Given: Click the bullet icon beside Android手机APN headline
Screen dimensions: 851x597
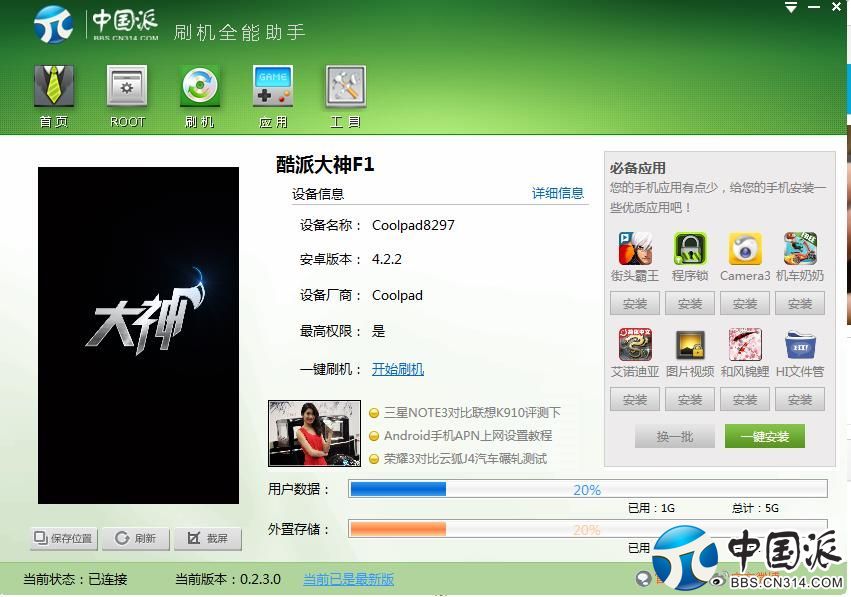Looking at the screenshot, I should (x=373, y=436).
